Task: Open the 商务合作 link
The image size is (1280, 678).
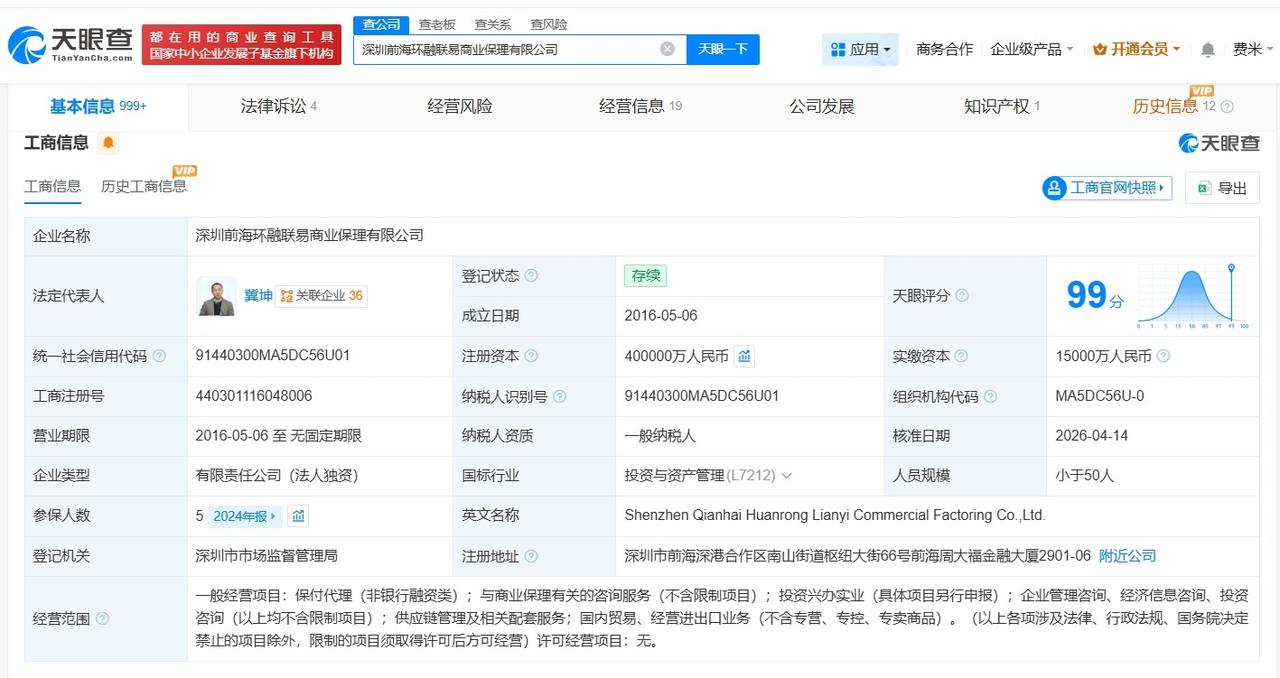Action: tap(944, 49)
